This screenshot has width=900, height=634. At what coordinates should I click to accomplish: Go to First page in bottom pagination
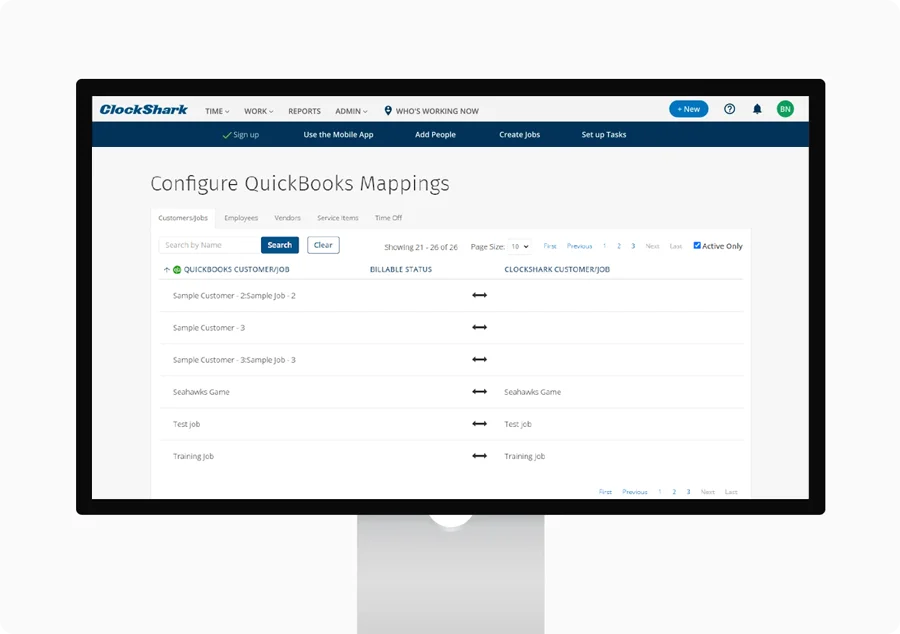tap(605, 492)
